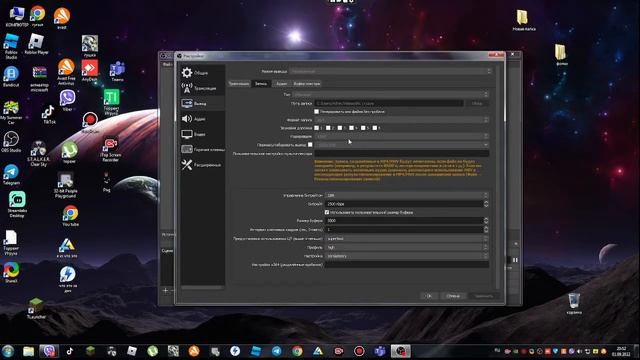
Task: Open the Горячие клавиши (Hotkeys) section
Action: pyautogui.click(x=202, y=149)
